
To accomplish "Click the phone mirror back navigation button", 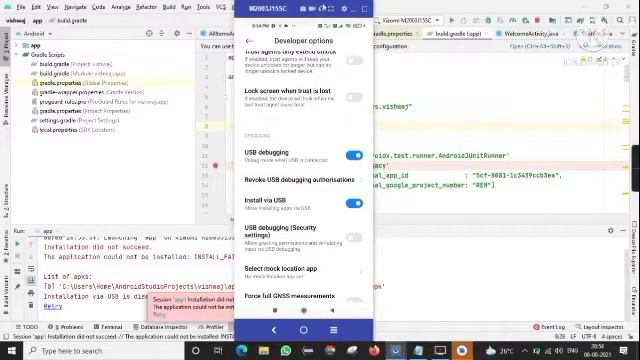I will click(x=274, y=330).
